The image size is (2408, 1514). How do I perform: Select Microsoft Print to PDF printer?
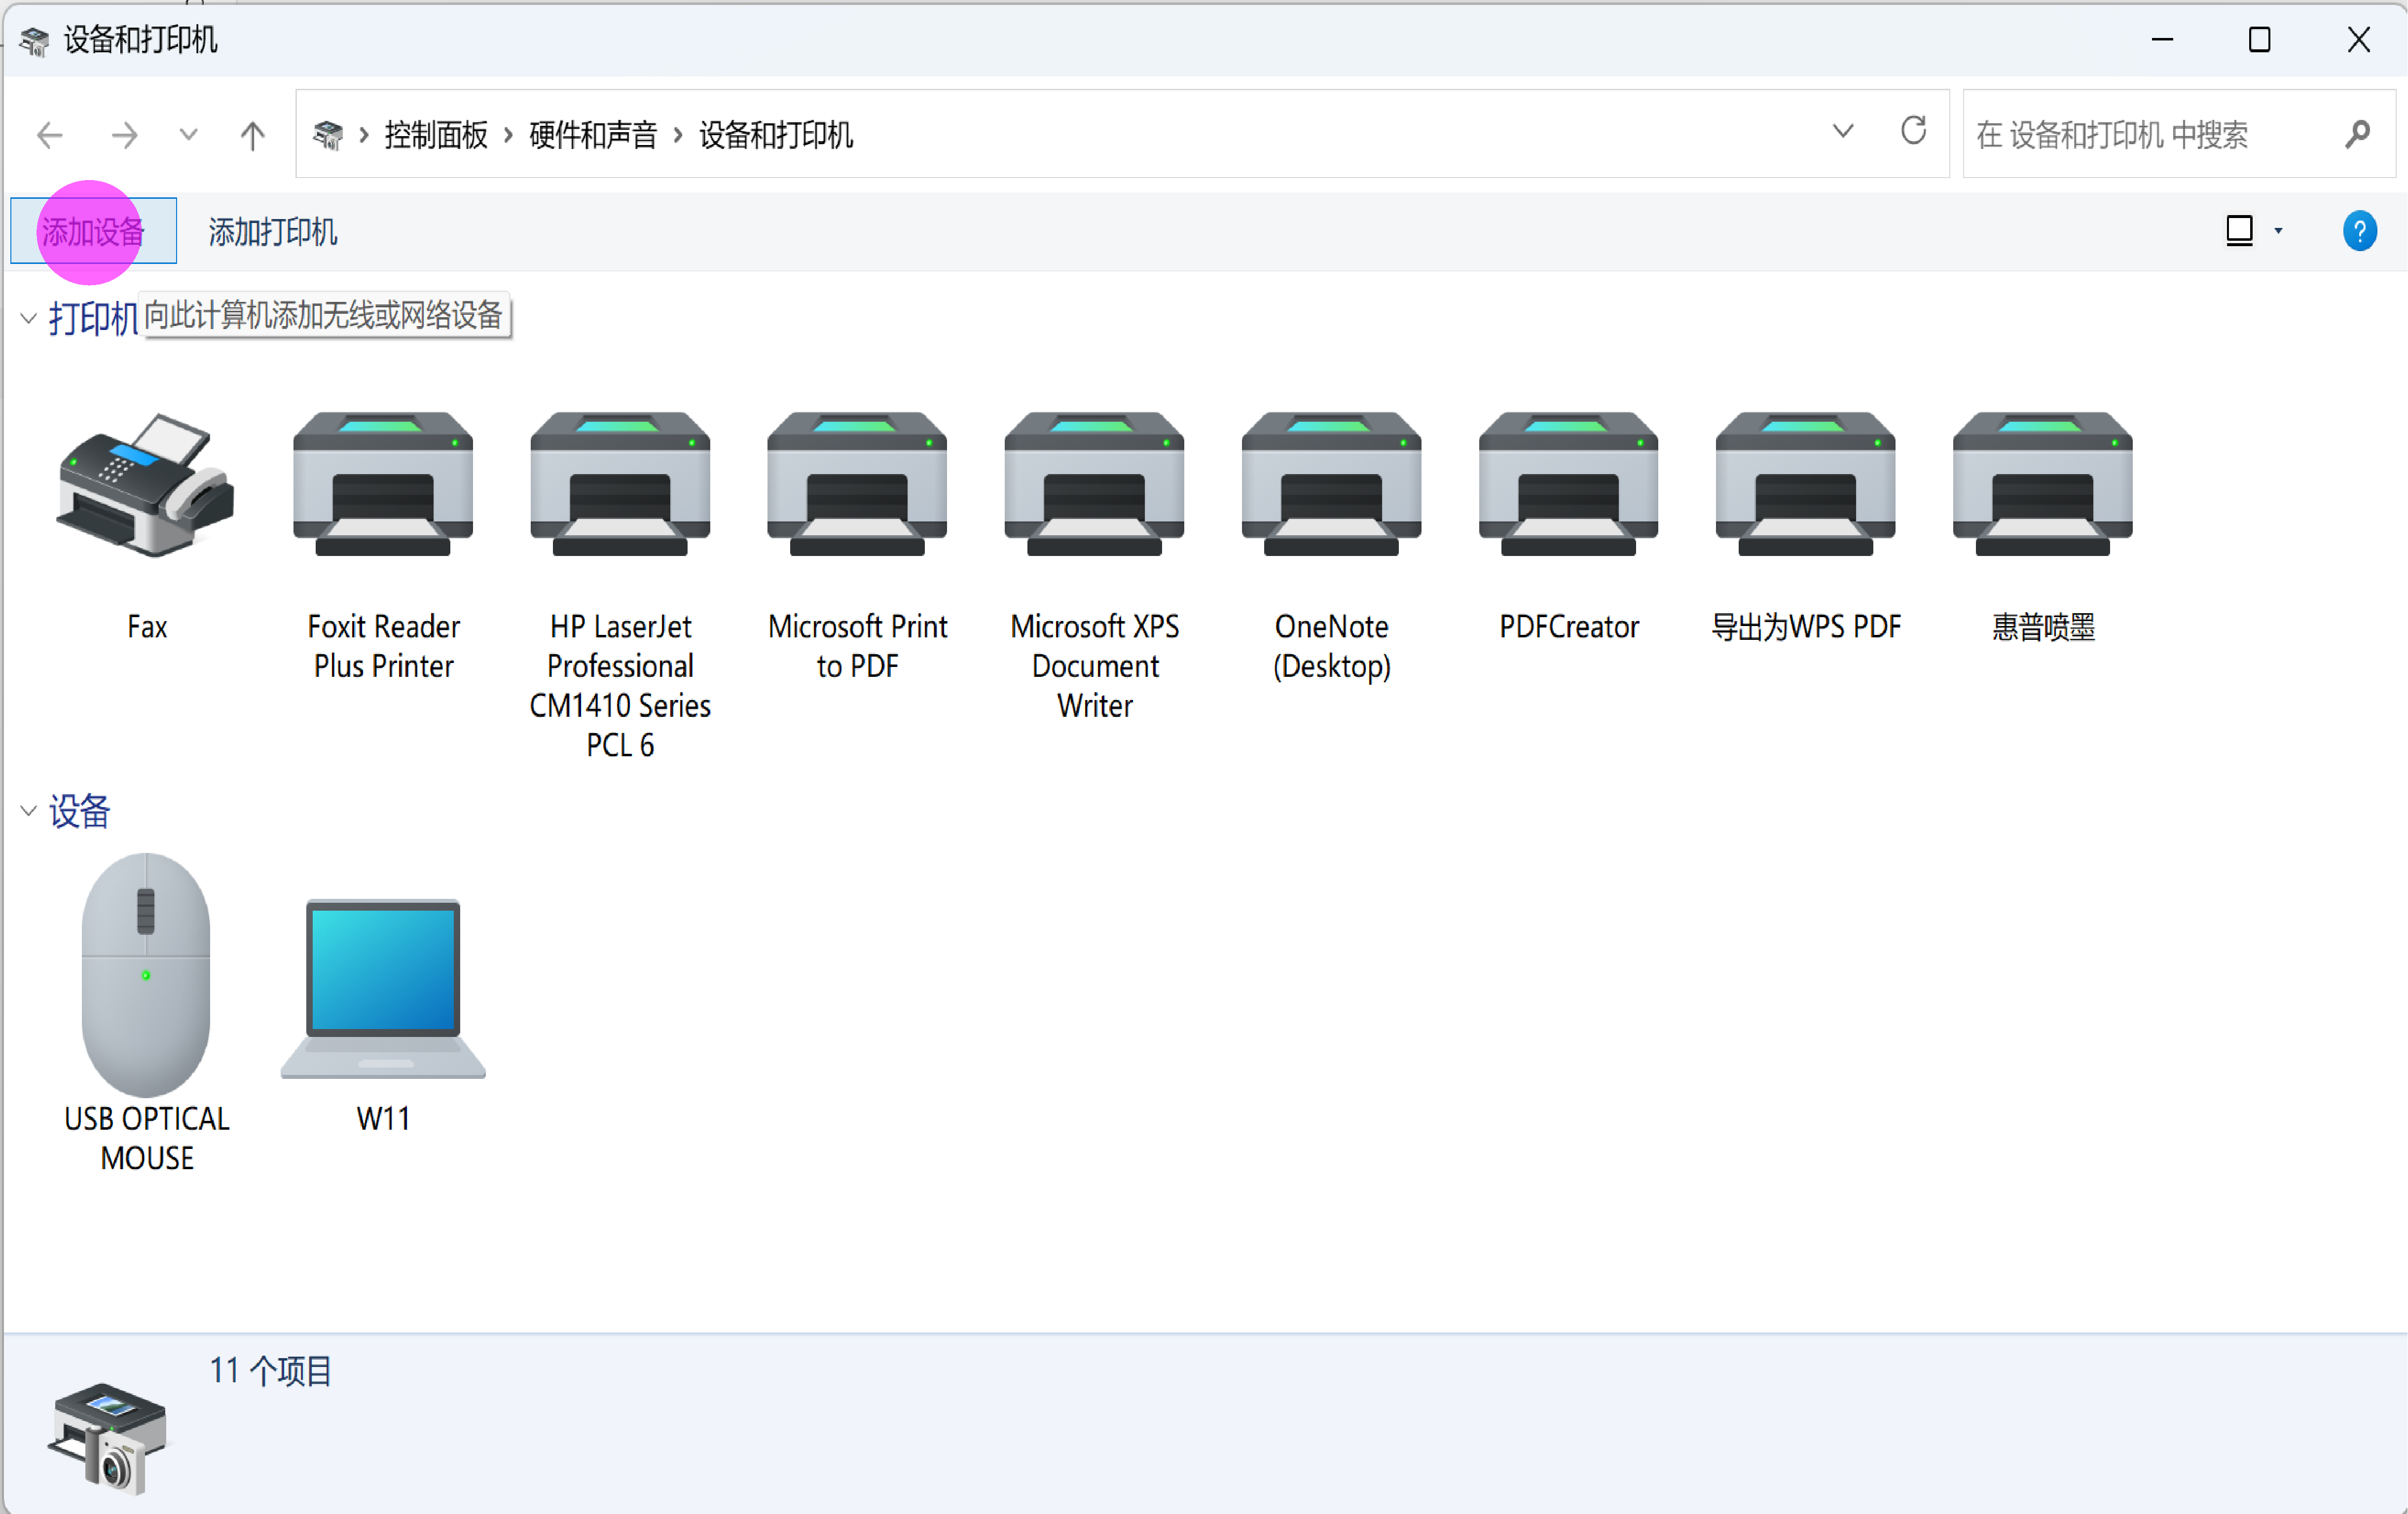tap(857, 485)
